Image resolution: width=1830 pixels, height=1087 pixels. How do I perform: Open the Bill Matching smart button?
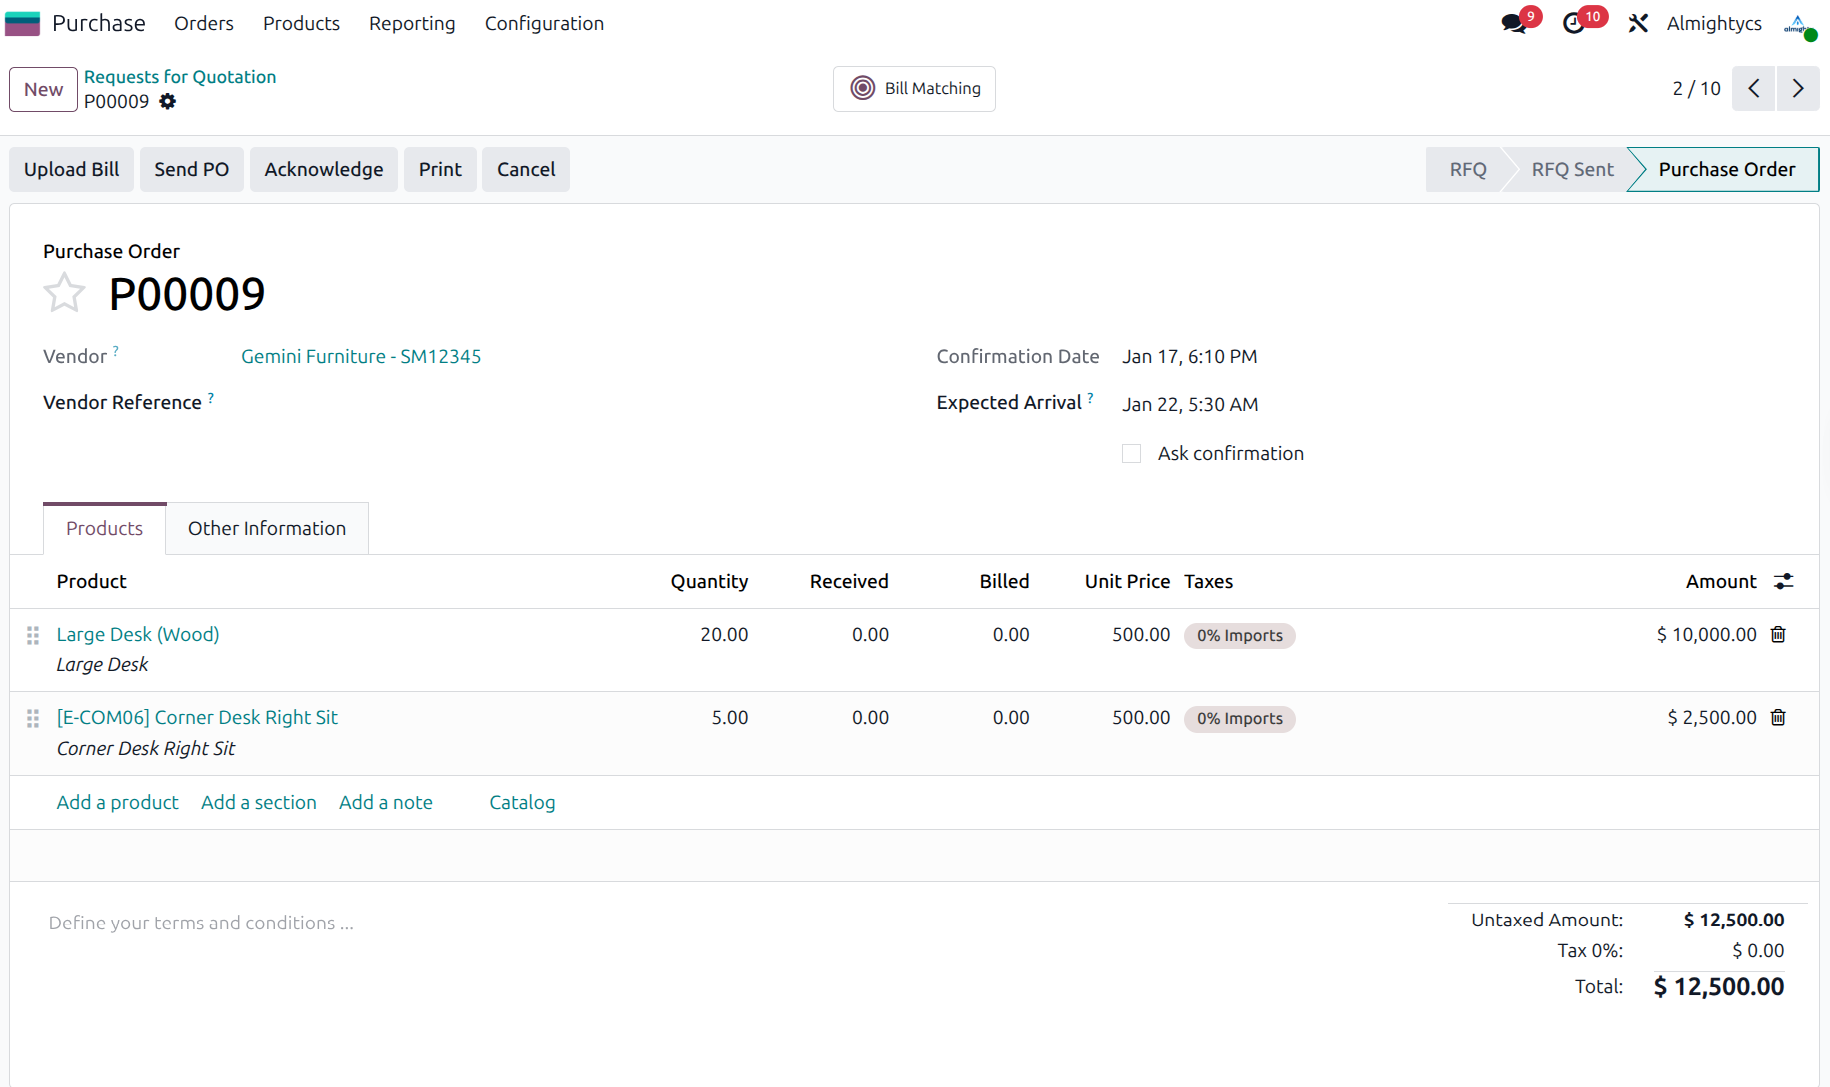[x=914, y=88]
